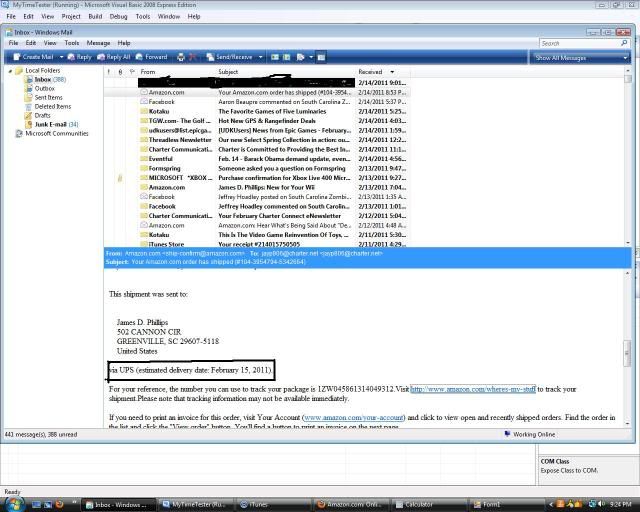Viewport: 640px width, 512px height.
Task: Sort by the Received column header
Action: pyautogui.click(x=382, y=72)
